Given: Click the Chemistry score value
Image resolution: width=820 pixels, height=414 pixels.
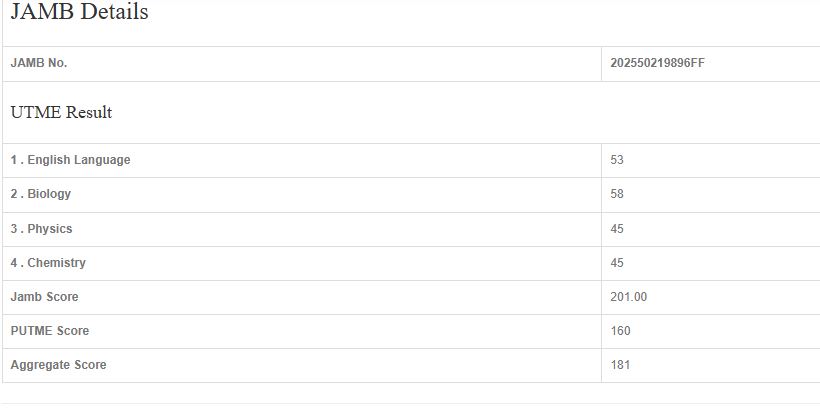Looking at the screenshot, I should (x=617, y=263).
